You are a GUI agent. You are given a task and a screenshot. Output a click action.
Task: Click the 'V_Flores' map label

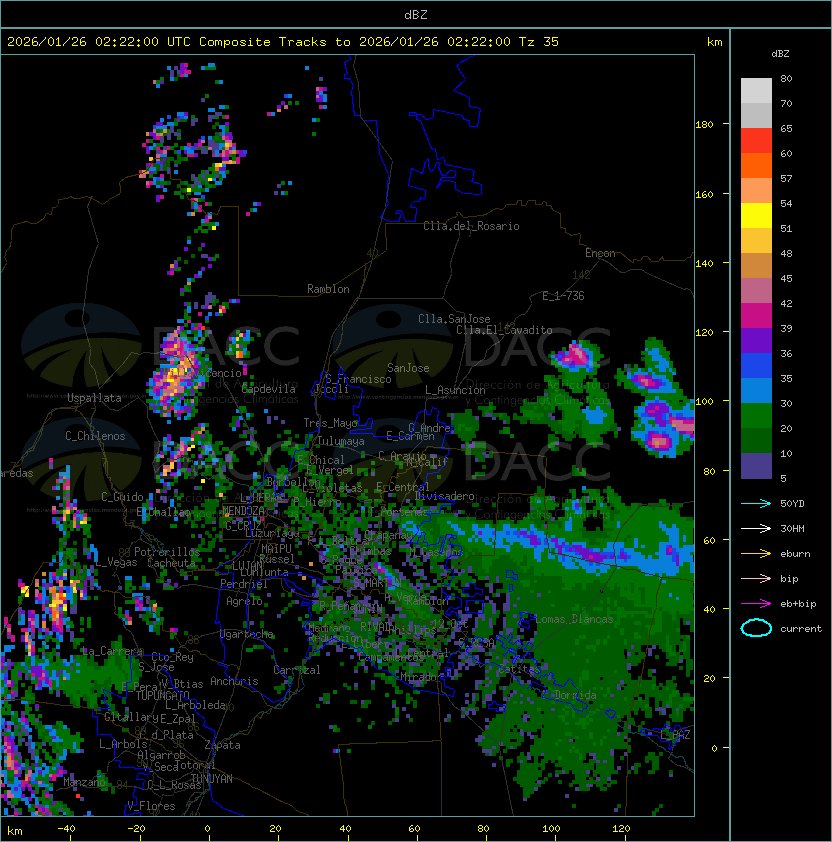pyautogui.click(x=151, y=806)
